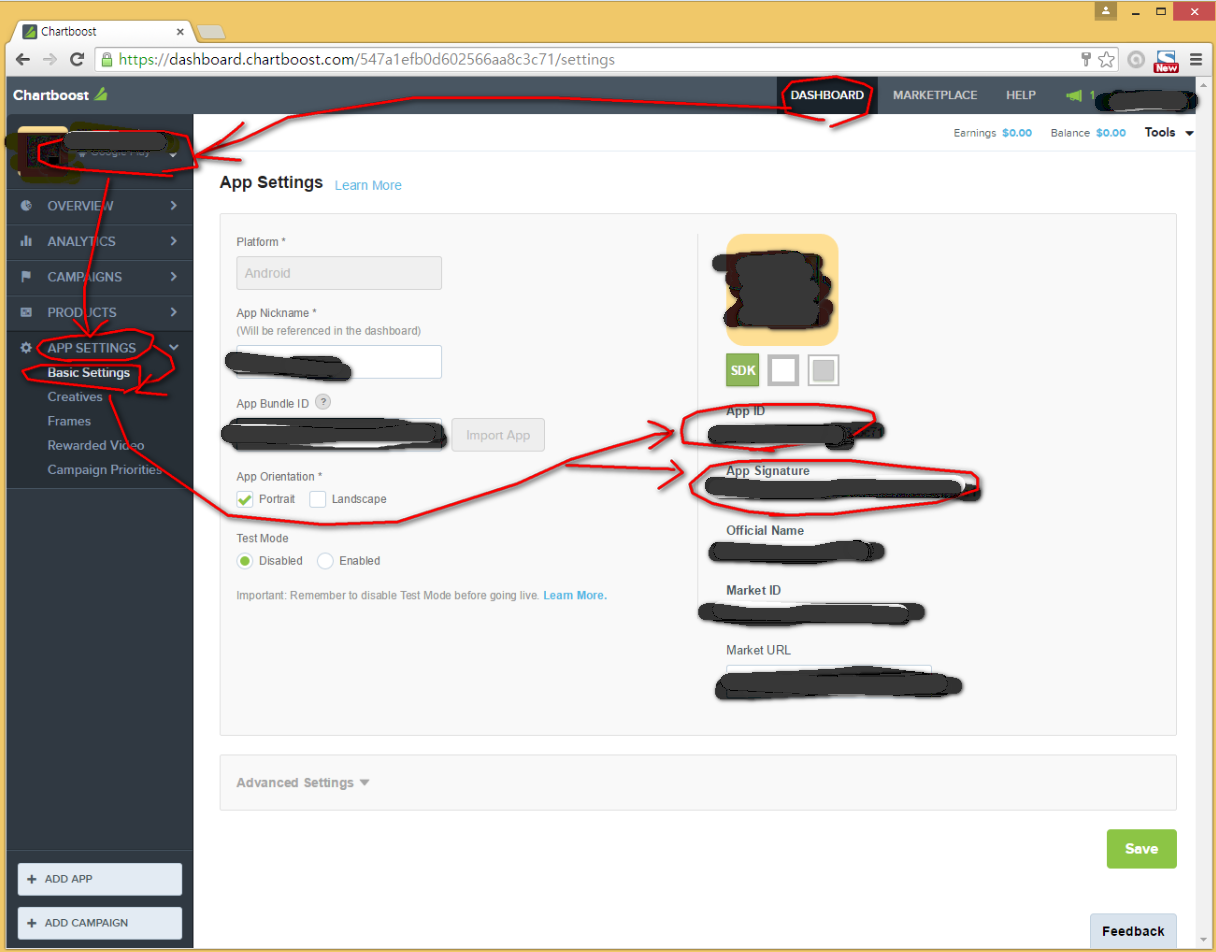Viewport: 1216px width, 952px height.
Task: Click the Analytics bar chart icon
Action: (x=27, y=241)
